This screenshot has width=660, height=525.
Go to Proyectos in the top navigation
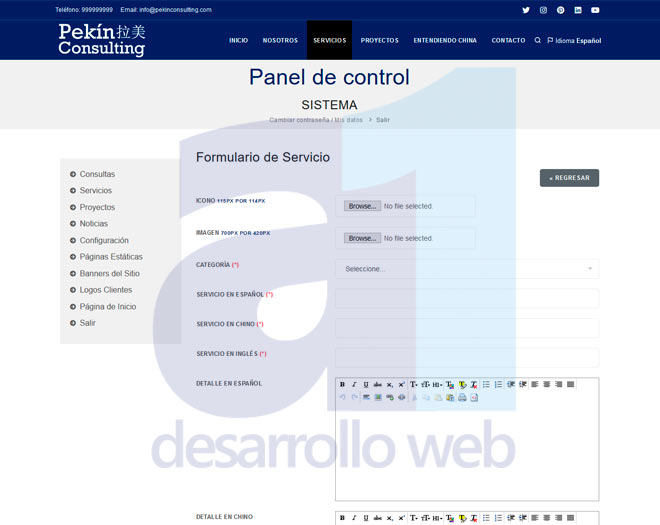[x=380, y=41]
